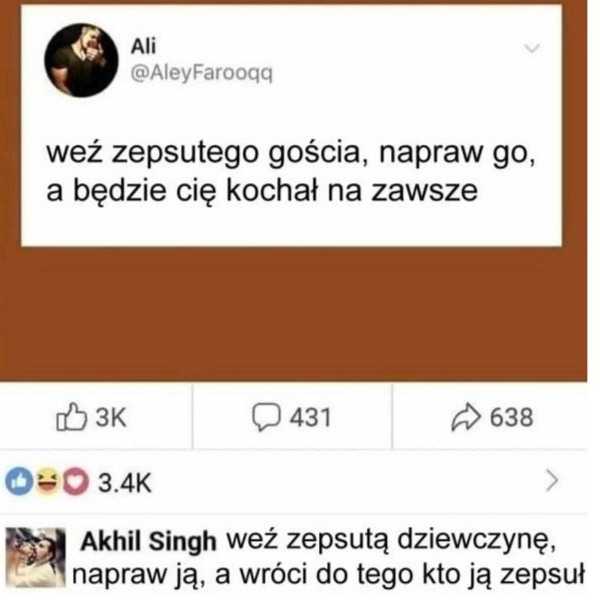Click the heart Love reaction emoji

tap(76, 481)
